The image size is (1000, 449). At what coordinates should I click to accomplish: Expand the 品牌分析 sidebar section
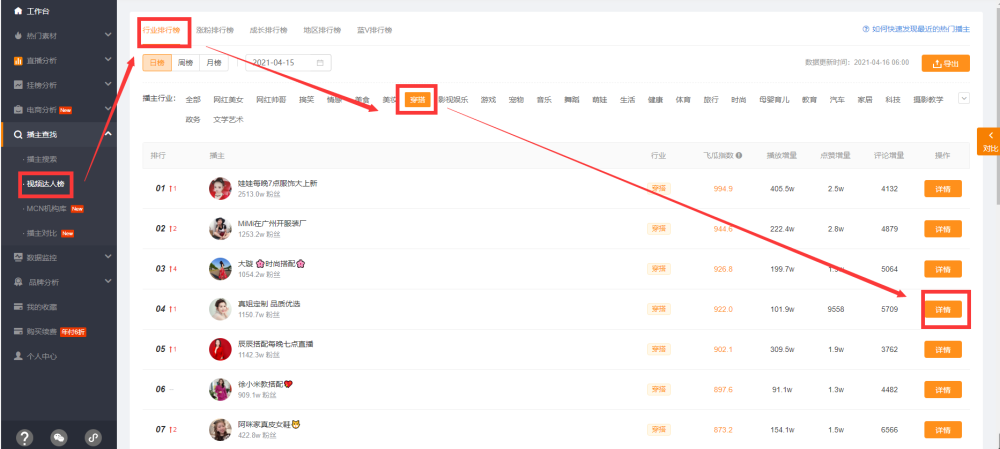coord(108,282)
